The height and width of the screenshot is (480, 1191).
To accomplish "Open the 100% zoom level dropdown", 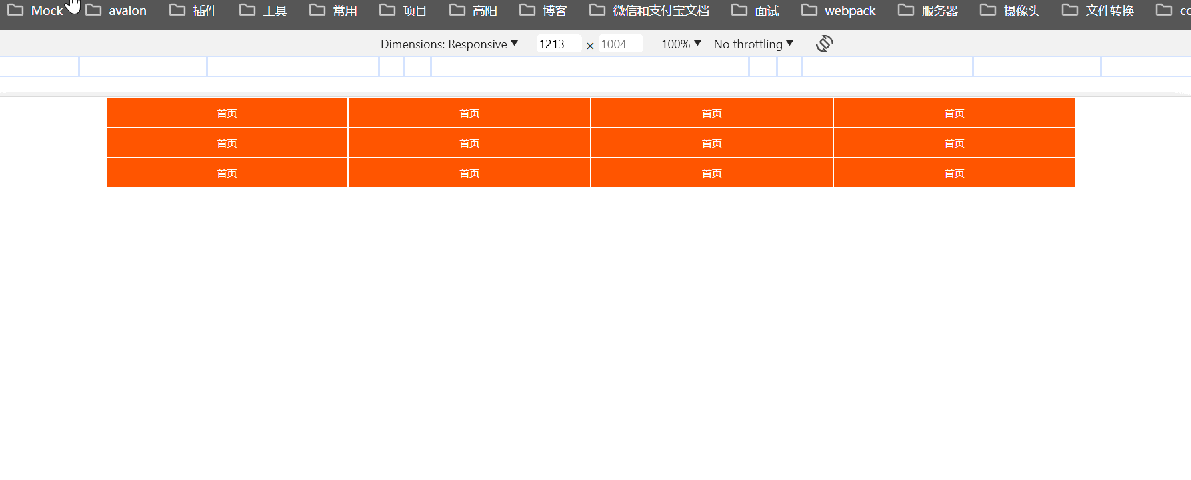I will 681,44.
